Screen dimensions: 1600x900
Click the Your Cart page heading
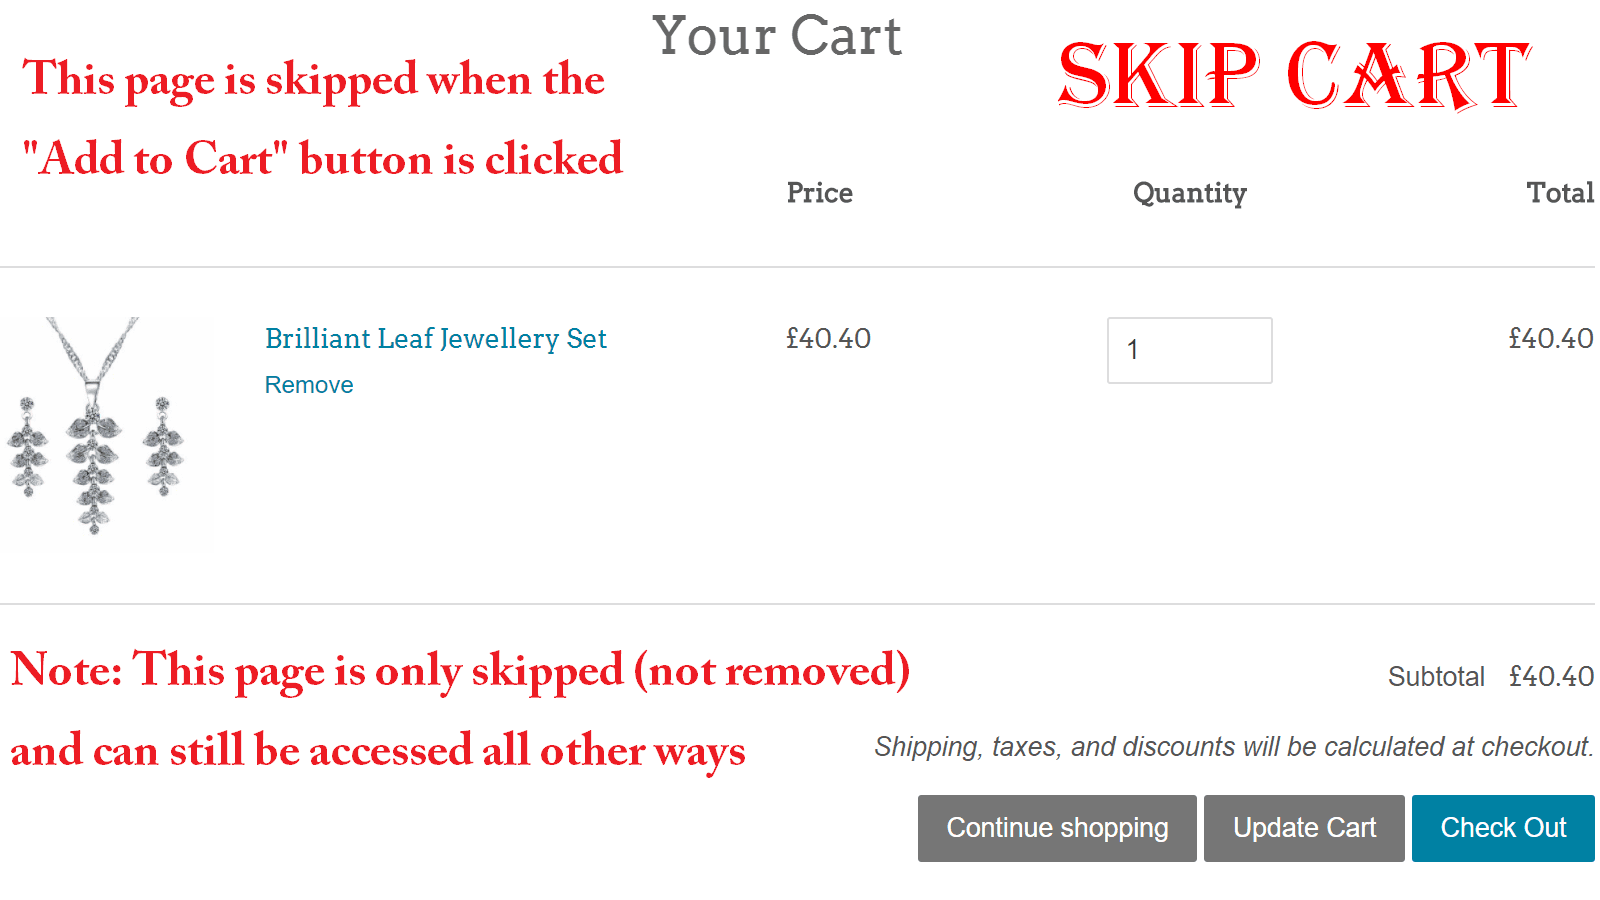point(779,37)
